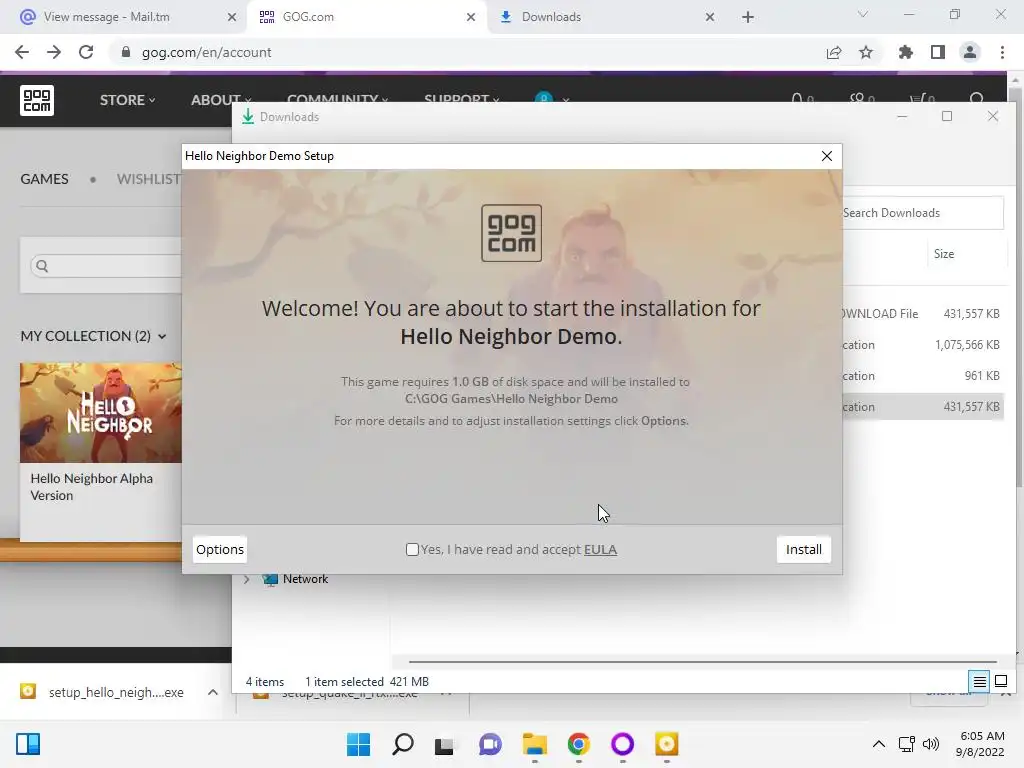
Task: Open the Chrome three-dot menu
Action: [x=1002, y=52]
